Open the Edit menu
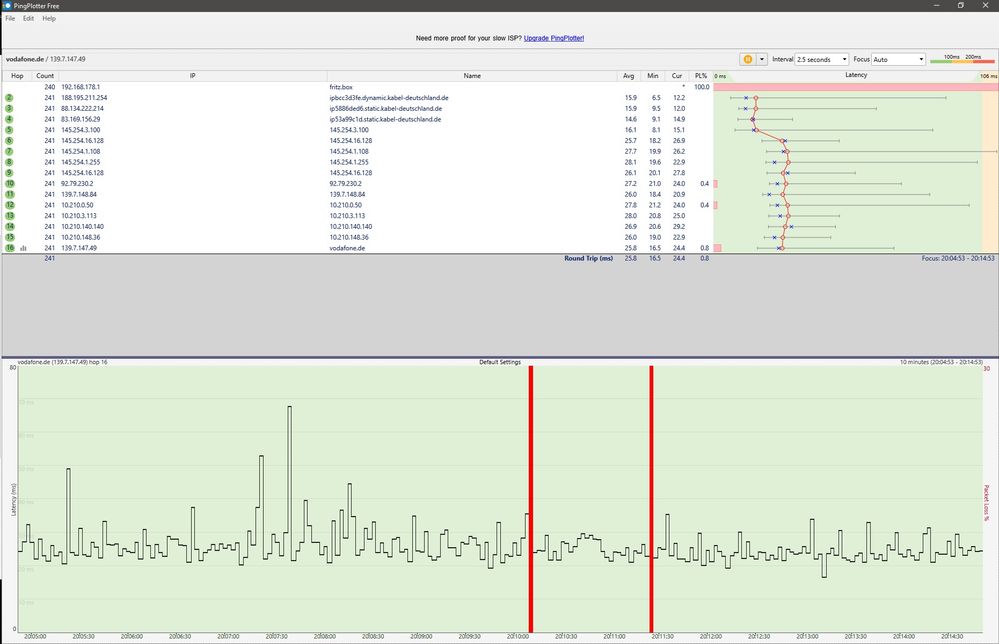The image size is (999, 644). [x=27, y=18]
